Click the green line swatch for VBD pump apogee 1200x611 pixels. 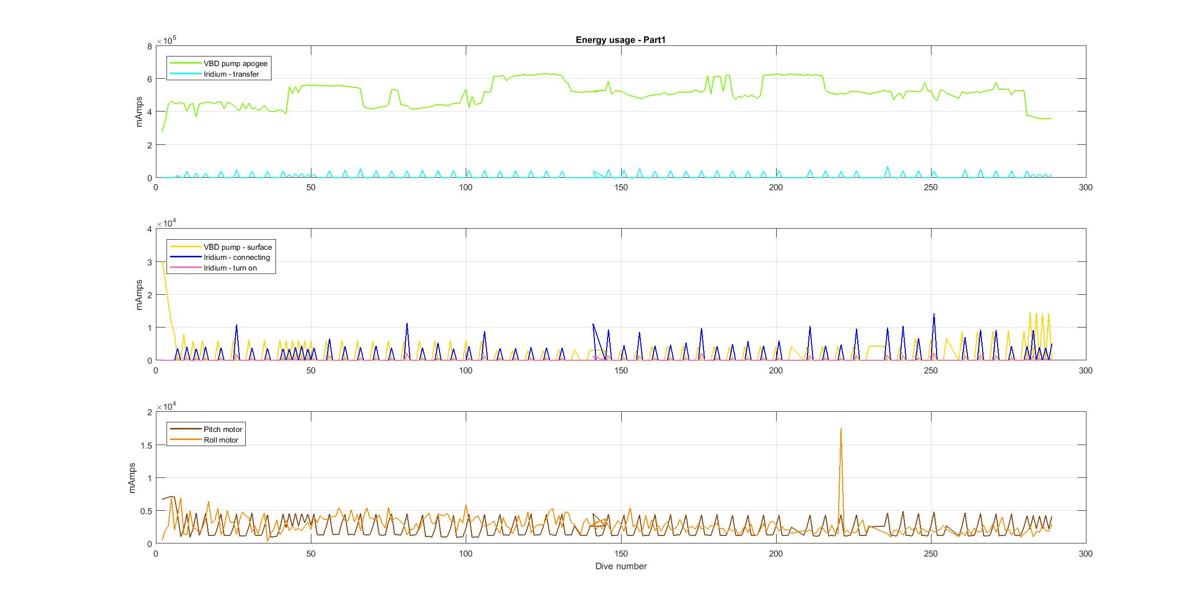[186, 63]
